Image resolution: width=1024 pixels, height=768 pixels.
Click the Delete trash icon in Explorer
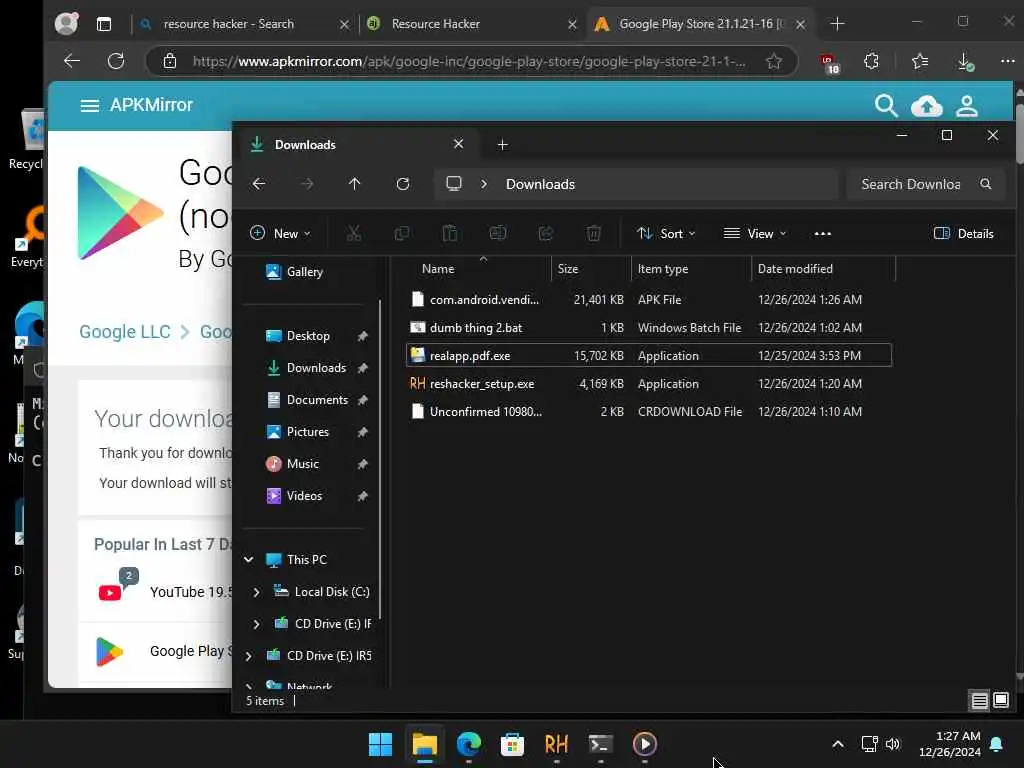pos(593,233)
